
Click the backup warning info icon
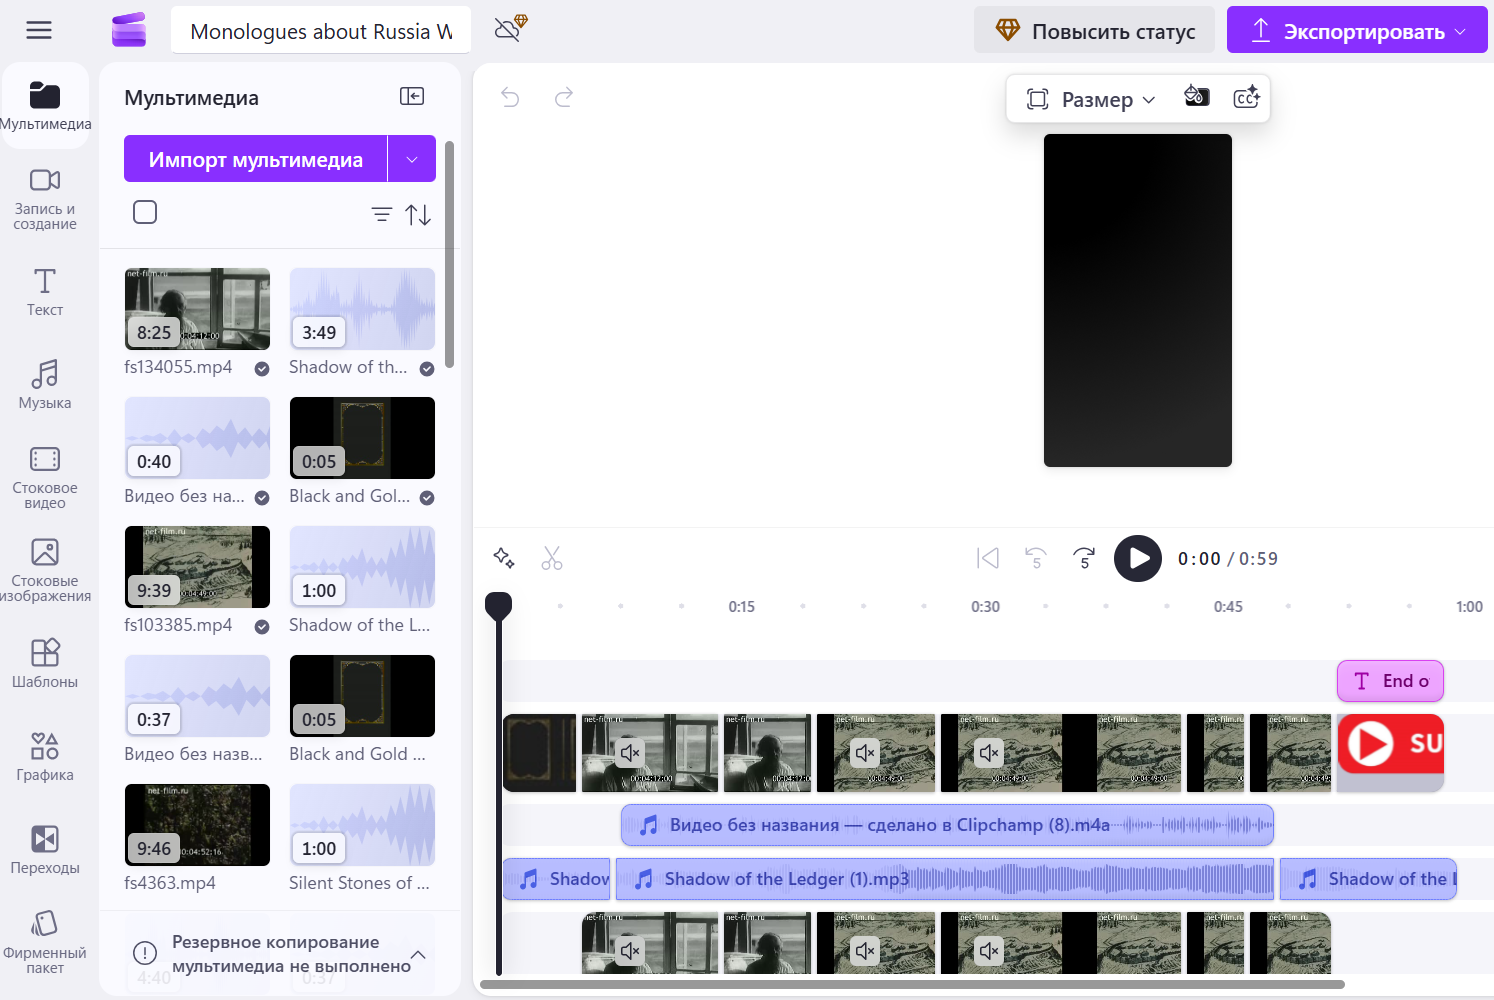click(145, 953)
